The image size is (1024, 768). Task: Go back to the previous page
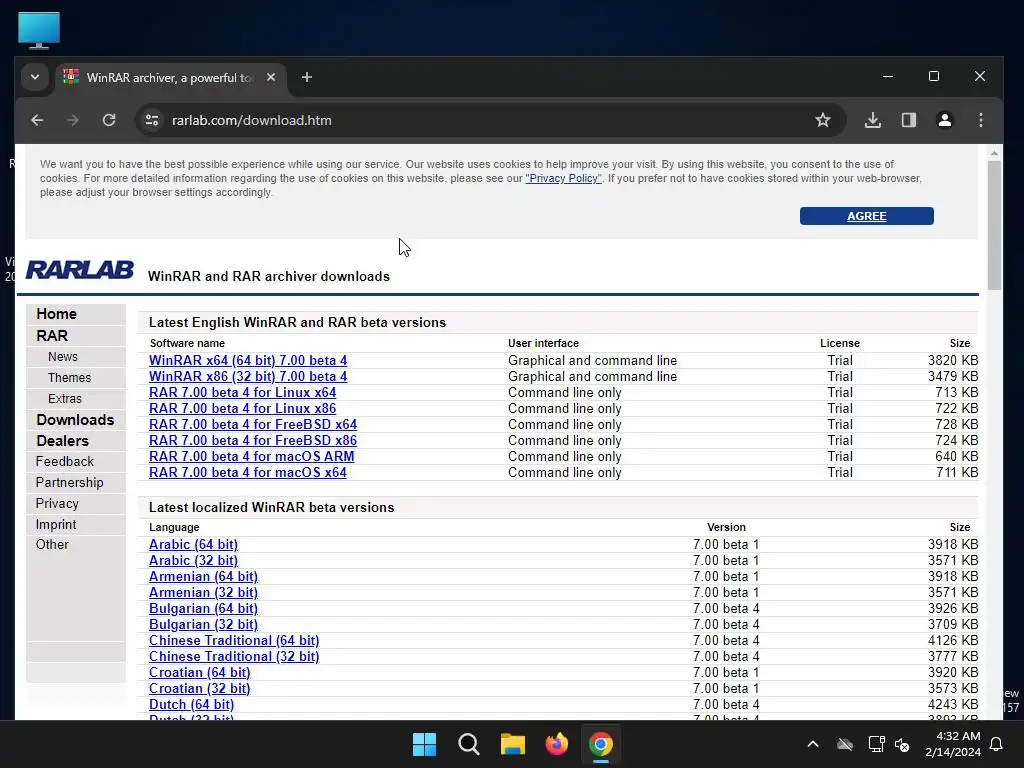[x=37, y=120]
